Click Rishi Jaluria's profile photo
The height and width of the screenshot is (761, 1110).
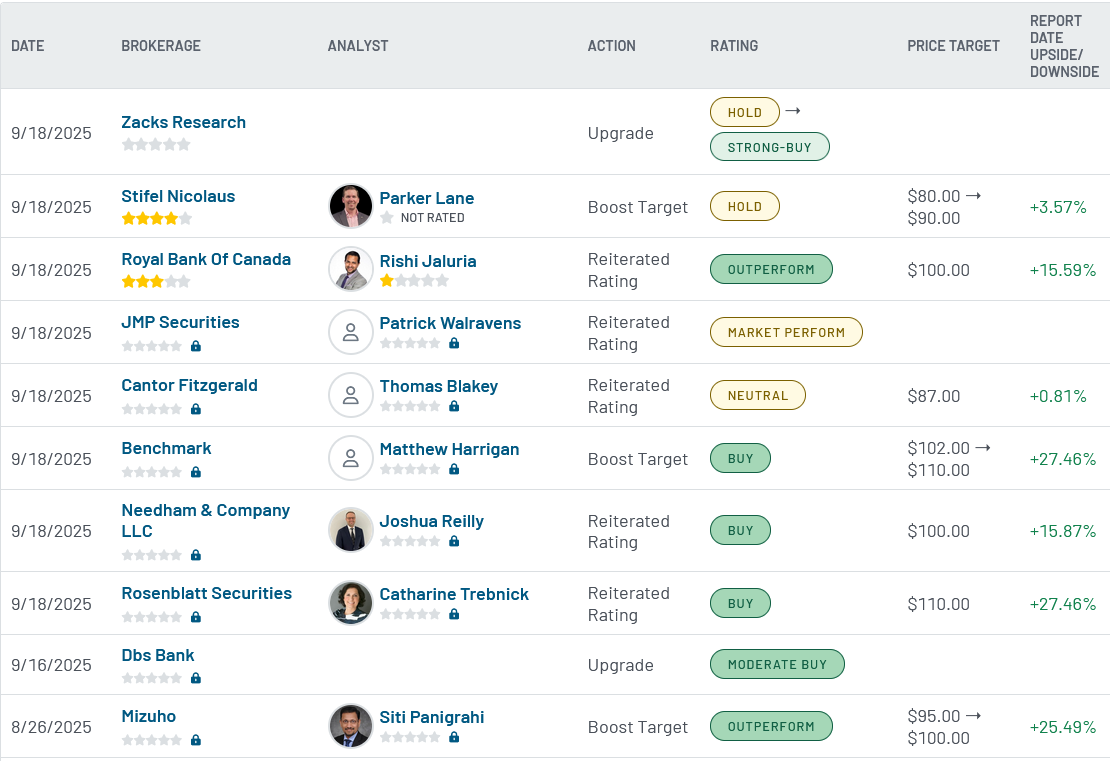pos(350,269)
